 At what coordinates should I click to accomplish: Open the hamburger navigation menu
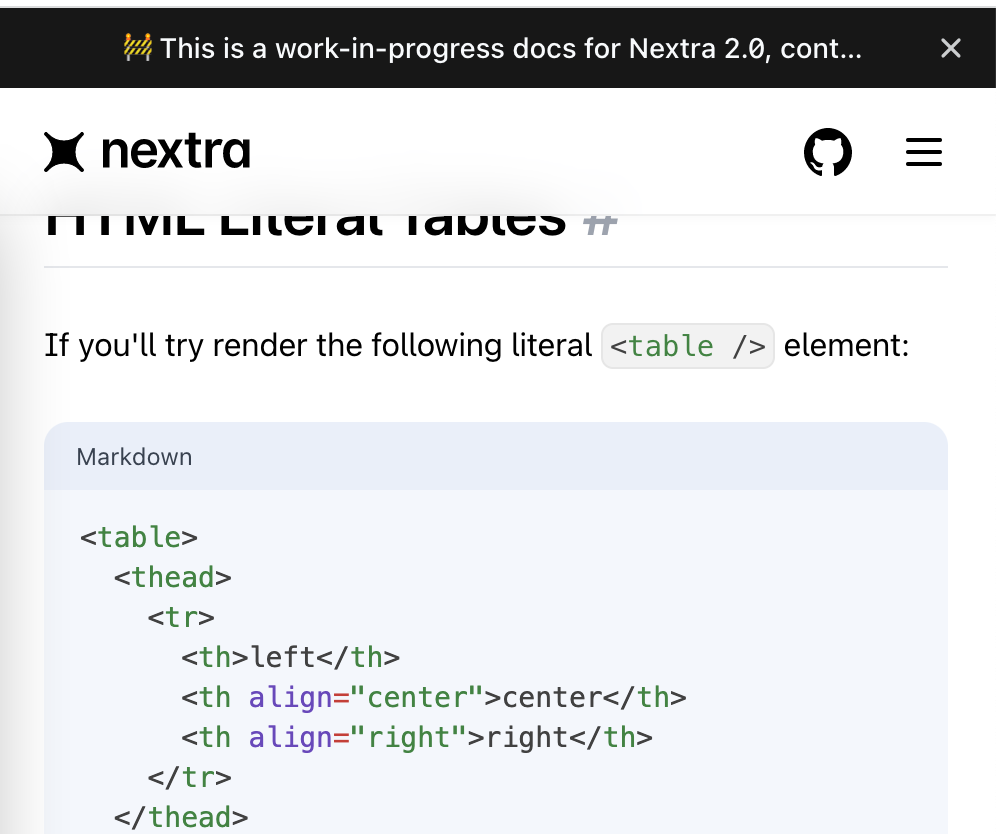923,151
